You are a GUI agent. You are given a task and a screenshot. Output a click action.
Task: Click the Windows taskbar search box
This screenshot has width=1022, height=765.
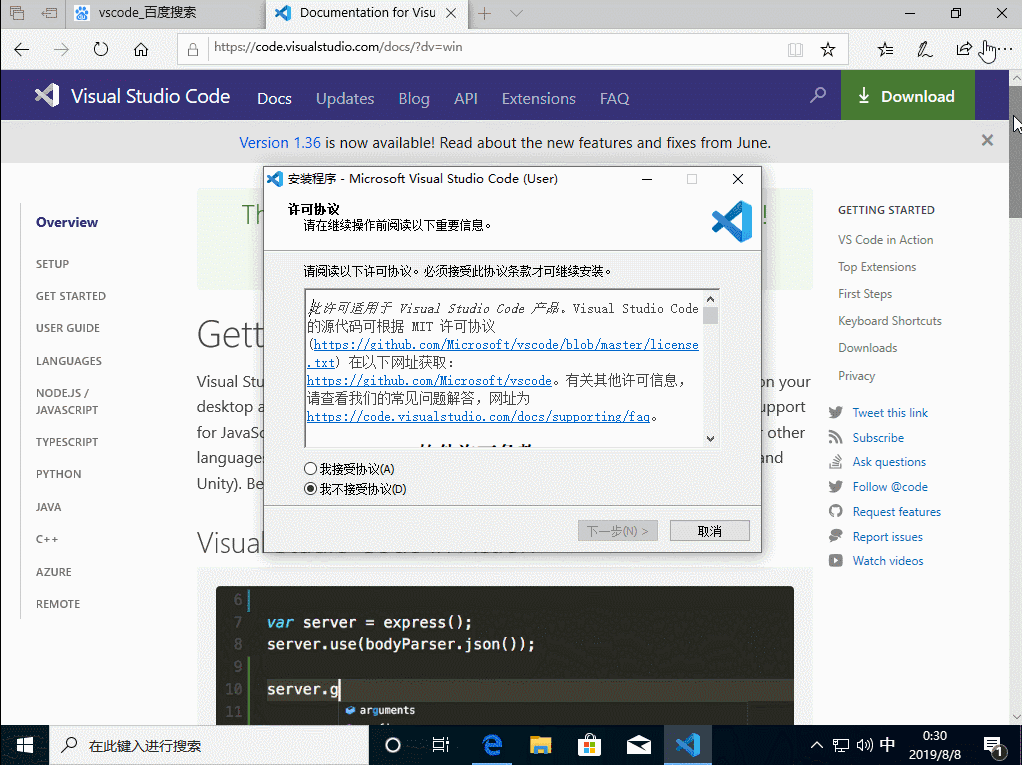click(209, 745)
